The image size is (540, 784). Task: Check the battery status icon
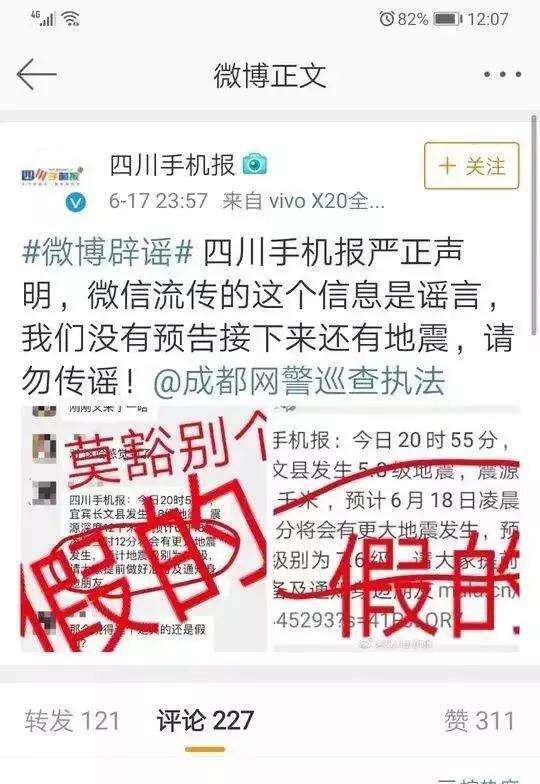point(448,20)
